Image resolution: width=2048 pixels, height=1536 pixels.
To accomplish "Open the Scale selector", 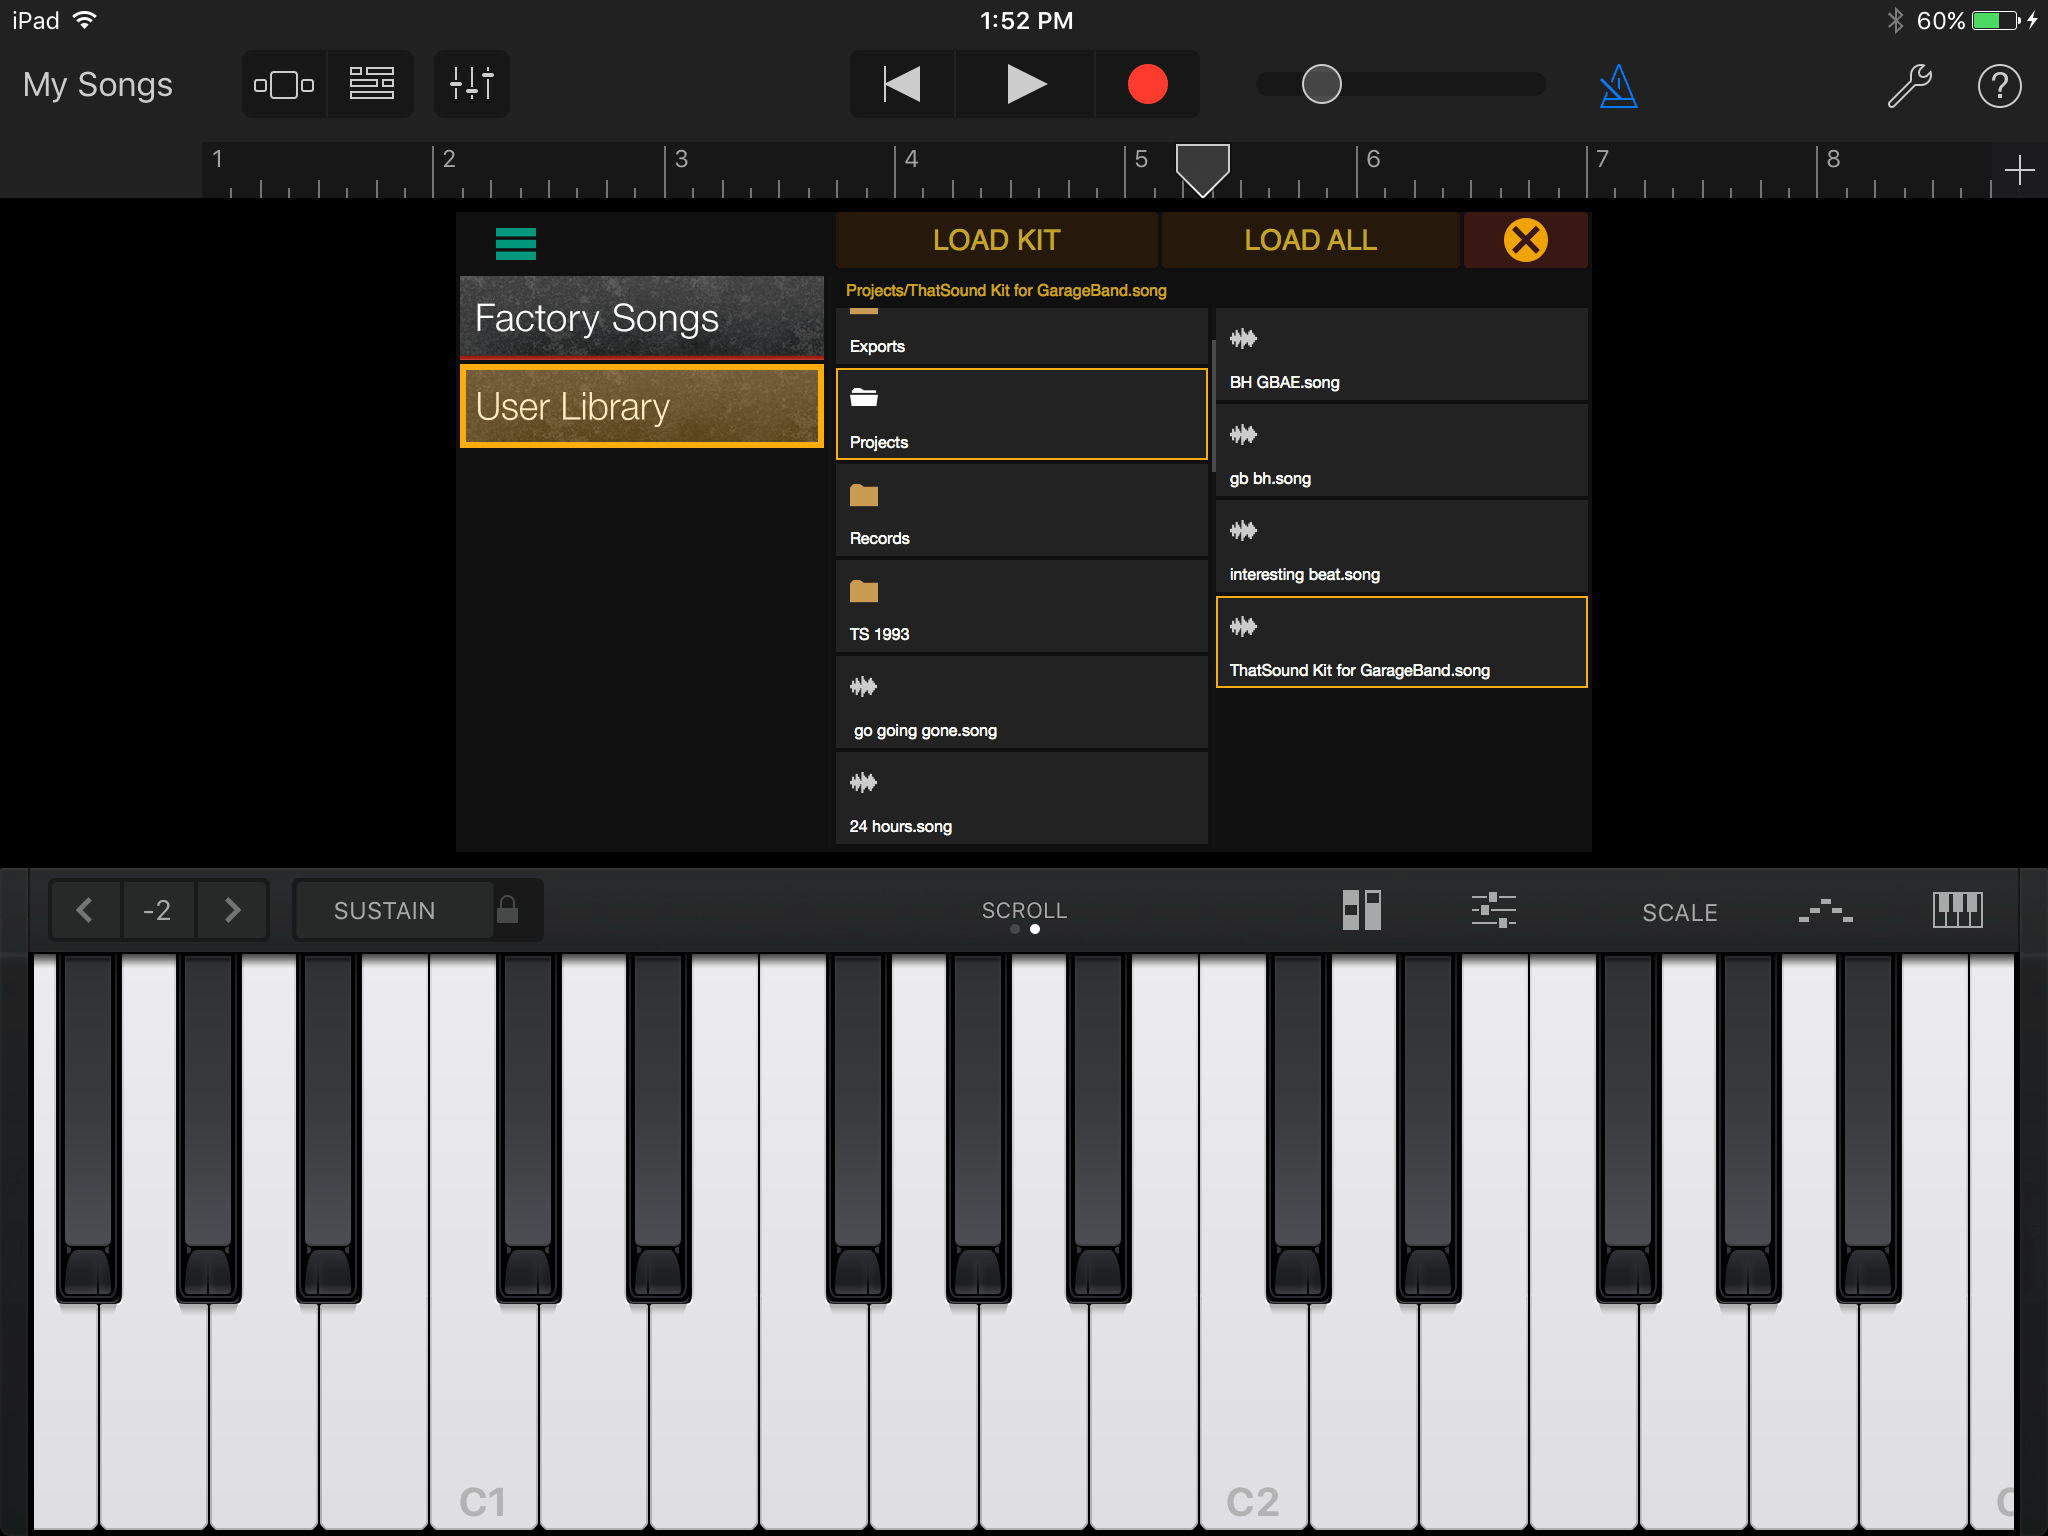I will (1678, 911).
